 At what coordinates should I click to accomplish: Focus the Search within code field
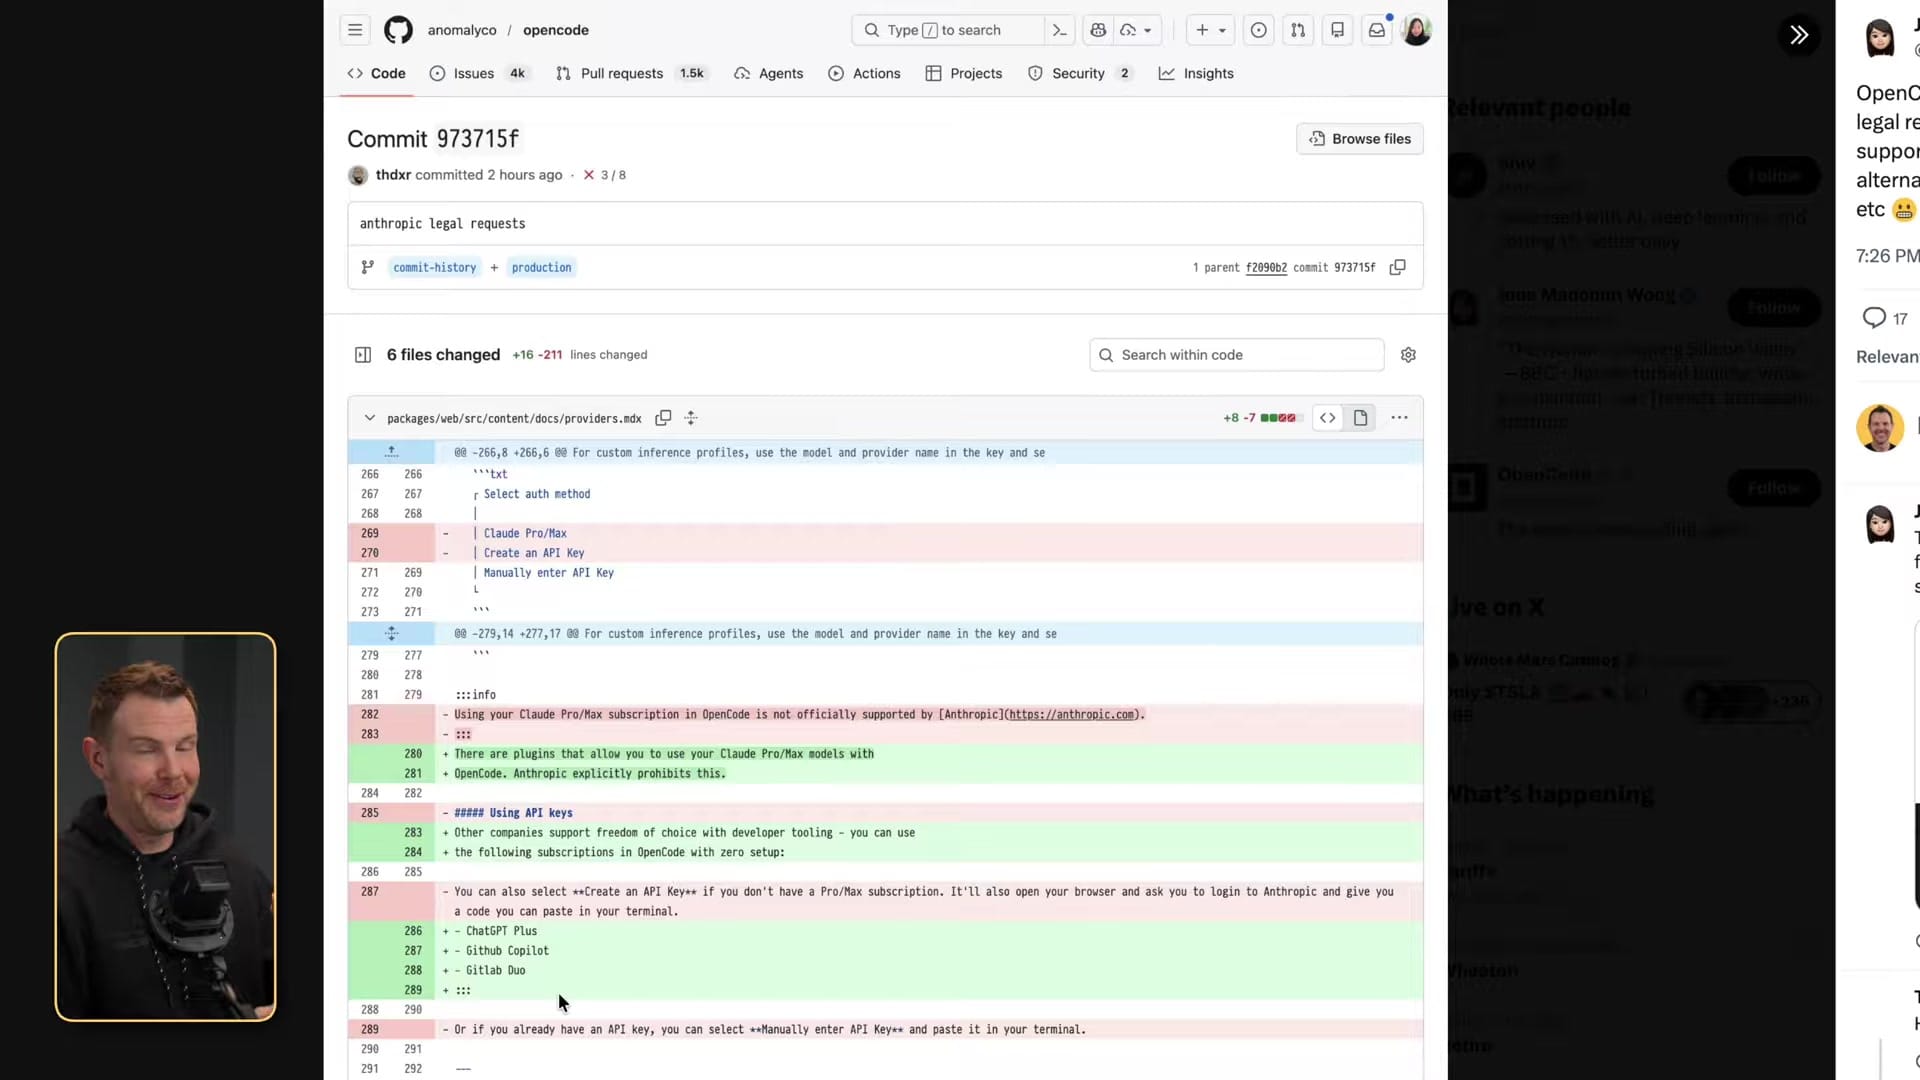[1237, 355]
